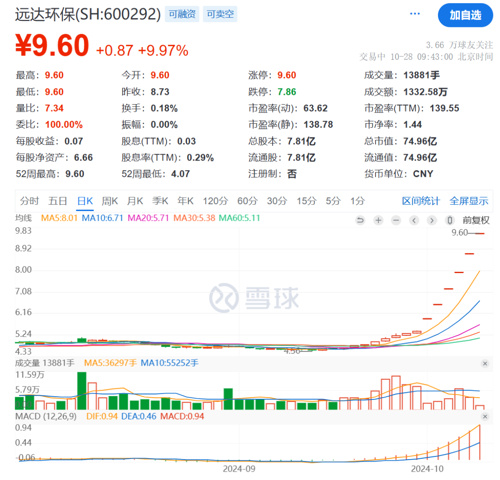500x480 pixels.
Task: Move chart right with the right chevron
Action: tap(432, 220)
